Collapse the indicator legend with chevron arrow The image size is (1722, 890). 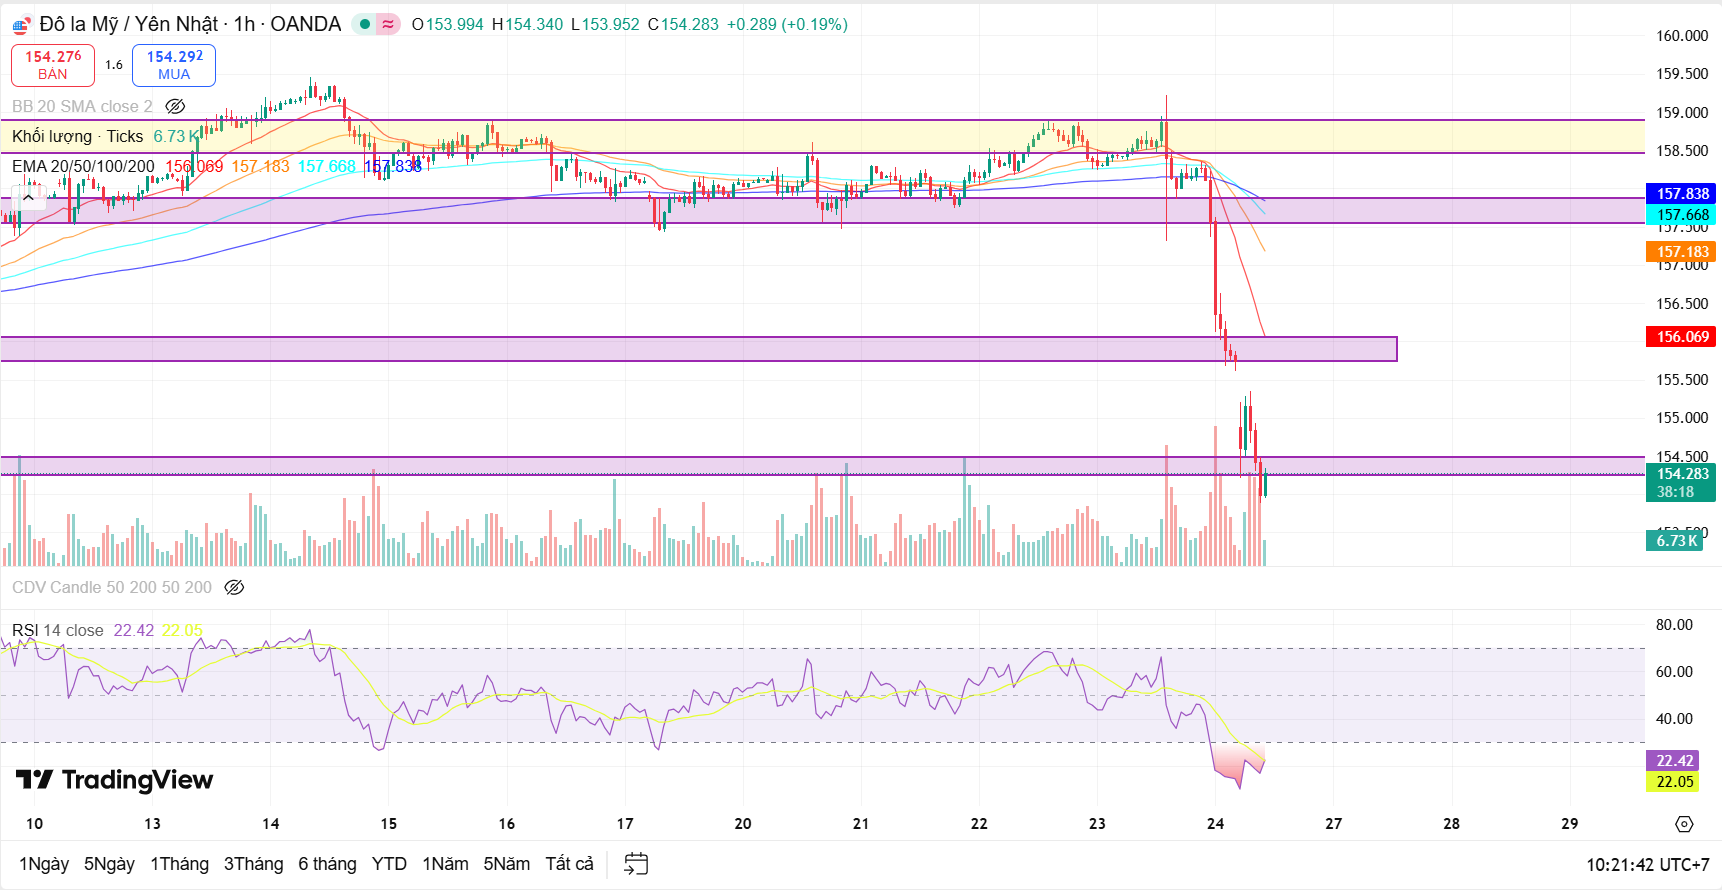coord(28,197)
